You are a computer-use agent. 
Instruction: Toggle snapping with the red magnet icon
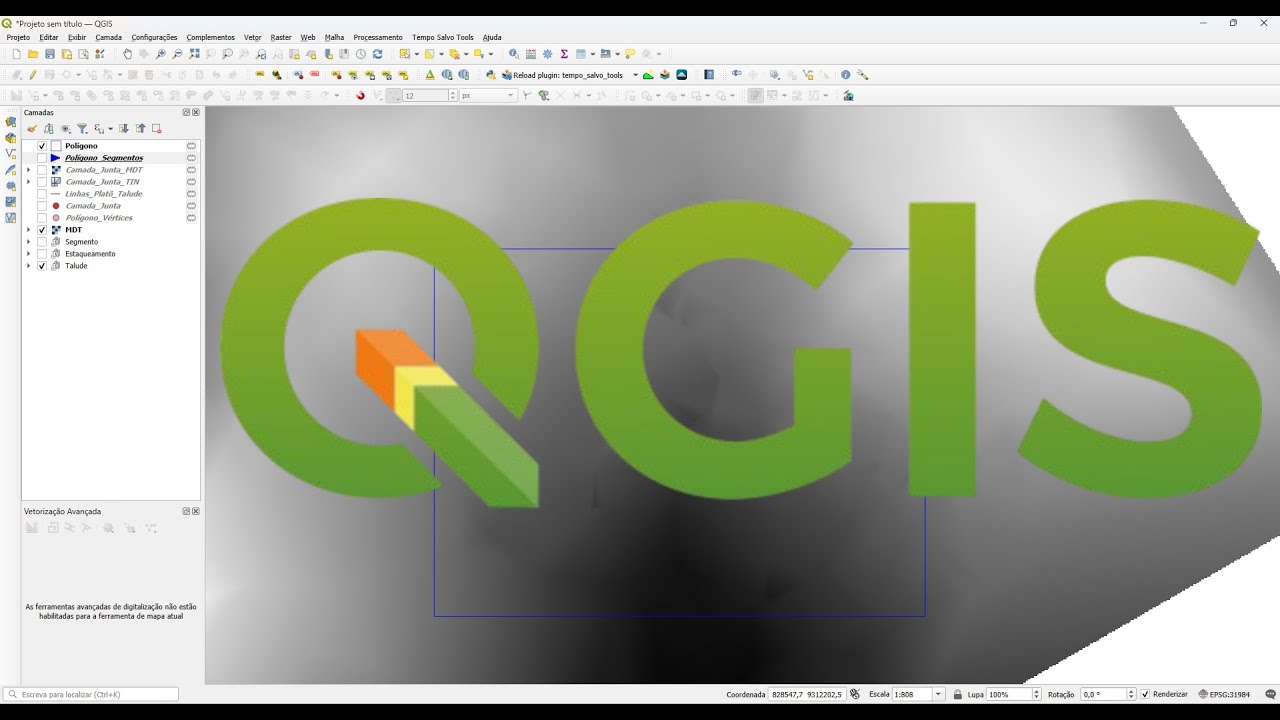point(361,96)
